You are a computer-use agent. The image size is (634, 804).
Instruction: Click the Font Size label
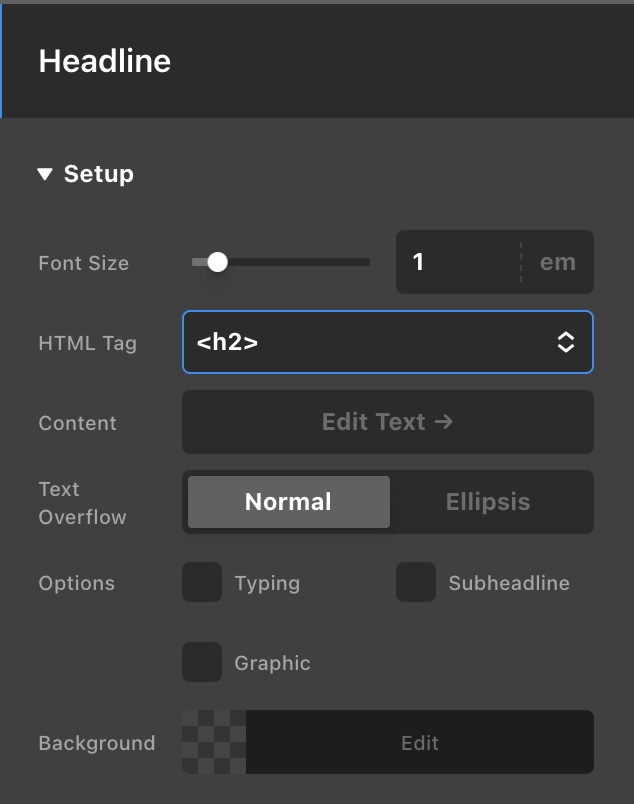[83, 264]
